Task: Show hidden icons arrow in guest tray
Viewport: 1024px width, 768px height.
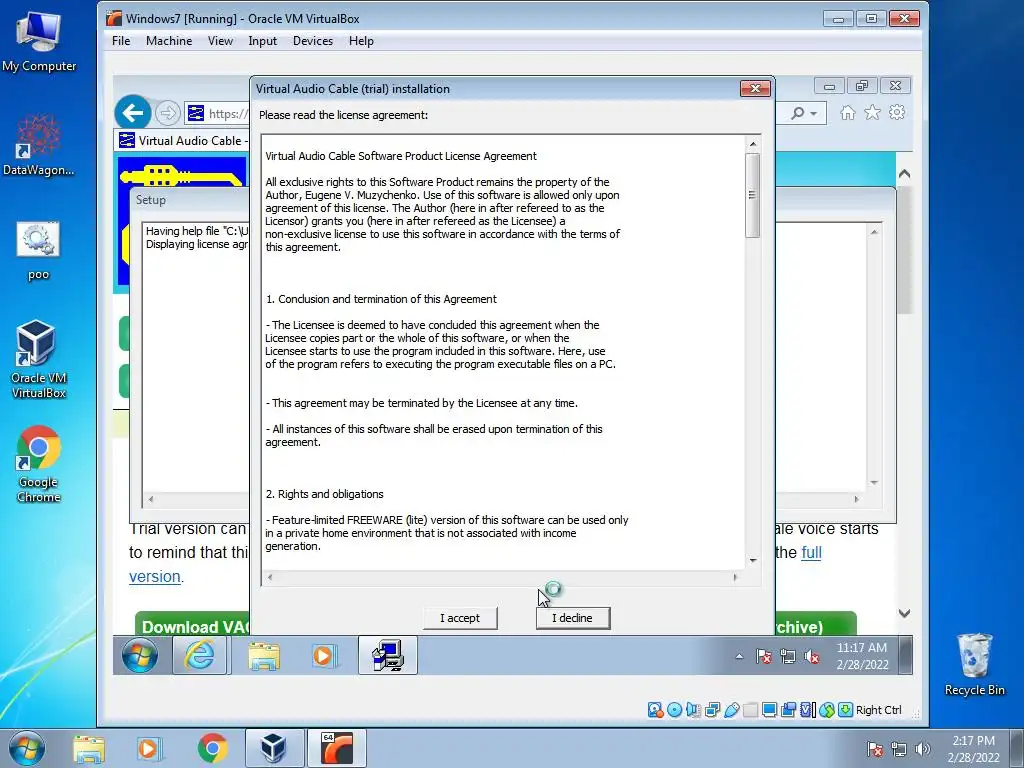Action: (x=739, y=656)
